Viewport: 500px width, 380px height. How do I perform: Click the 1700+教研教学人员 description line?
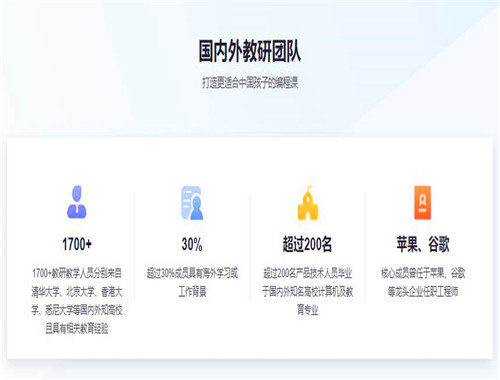(x=77, y=273)
